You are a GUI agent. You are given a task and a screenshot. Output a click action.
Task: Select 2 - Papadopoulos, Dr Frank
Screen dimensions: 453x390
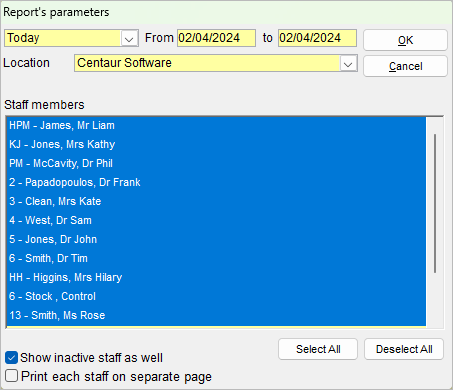point(216,183)
